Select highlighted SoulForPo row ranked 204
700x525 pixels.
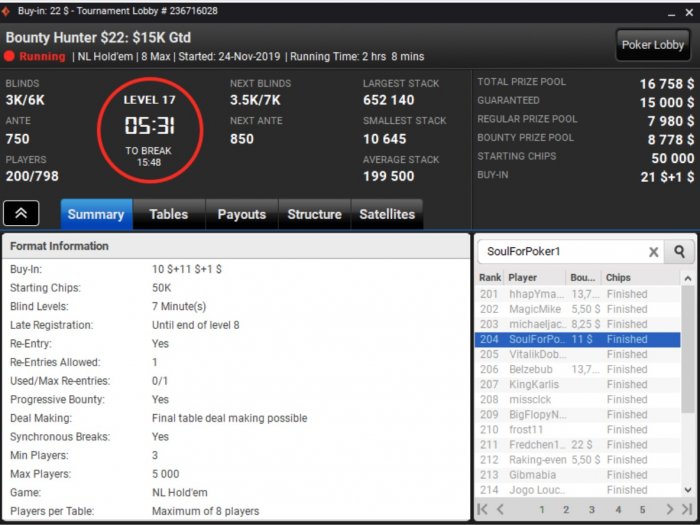click(x=578, y=339)
